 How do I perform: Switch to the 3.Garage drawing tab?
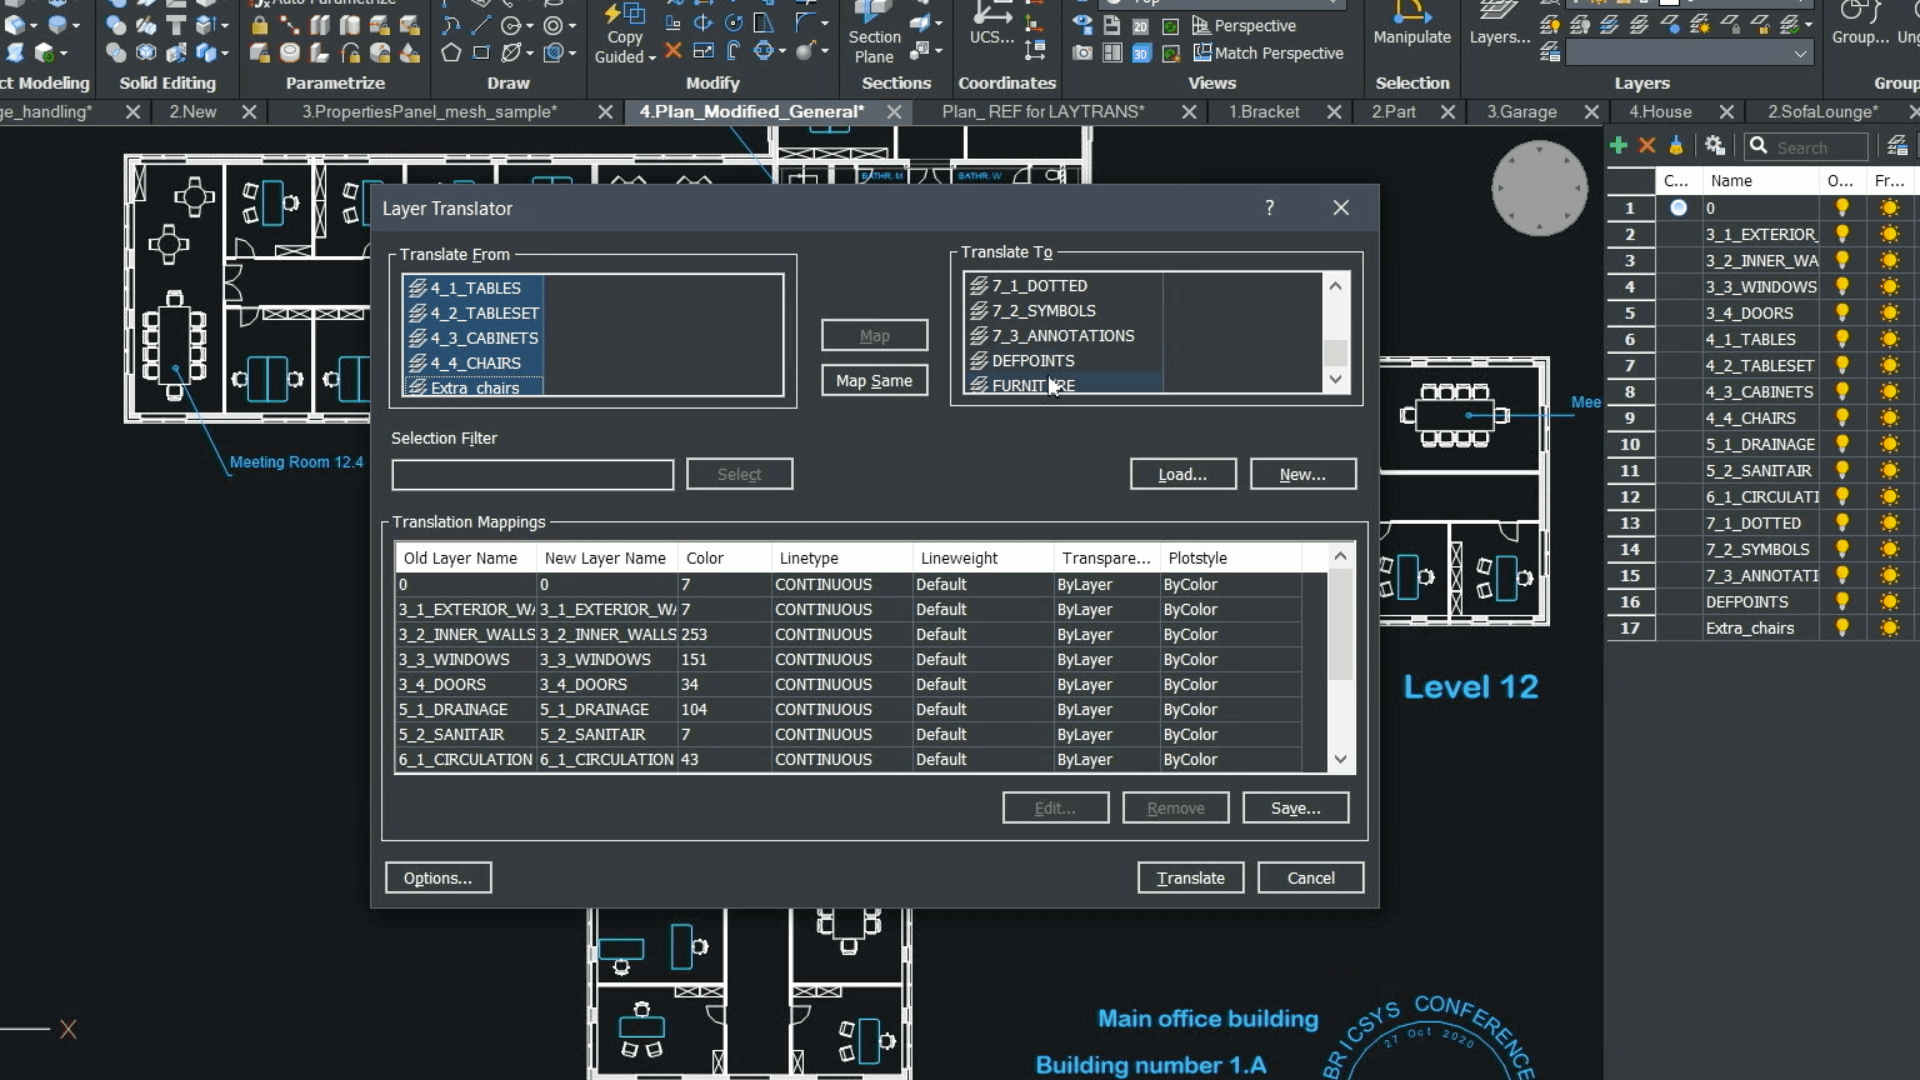coord(1520,112)
